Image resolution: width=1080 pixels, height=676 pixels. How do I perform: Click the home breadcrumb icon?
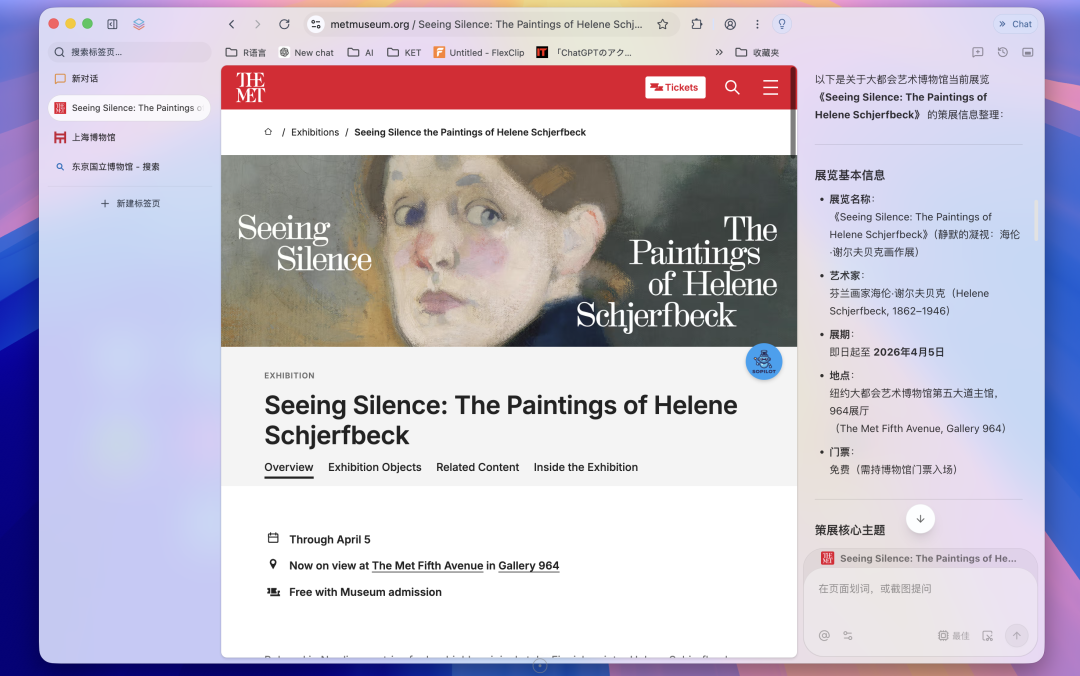click(x=268, y=132)
